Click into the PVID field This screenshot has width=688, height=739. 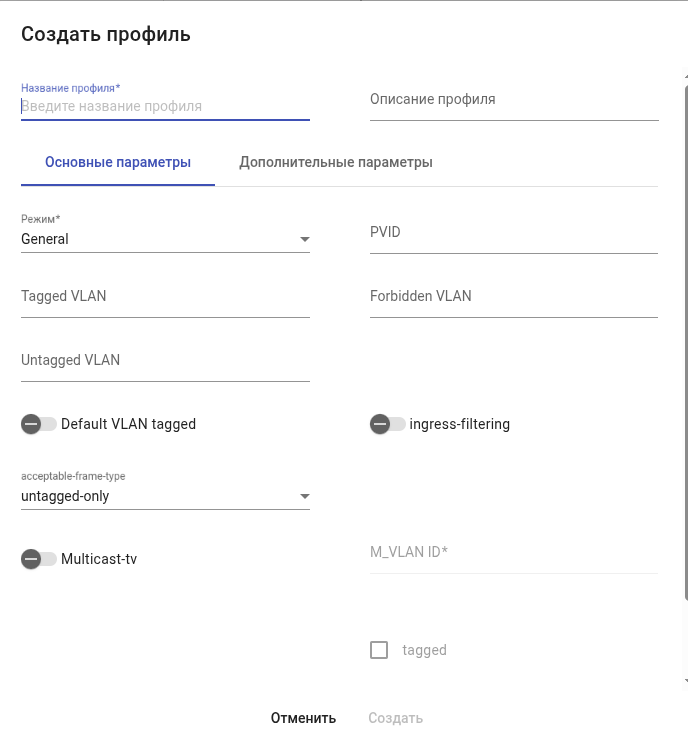[514, 233]
